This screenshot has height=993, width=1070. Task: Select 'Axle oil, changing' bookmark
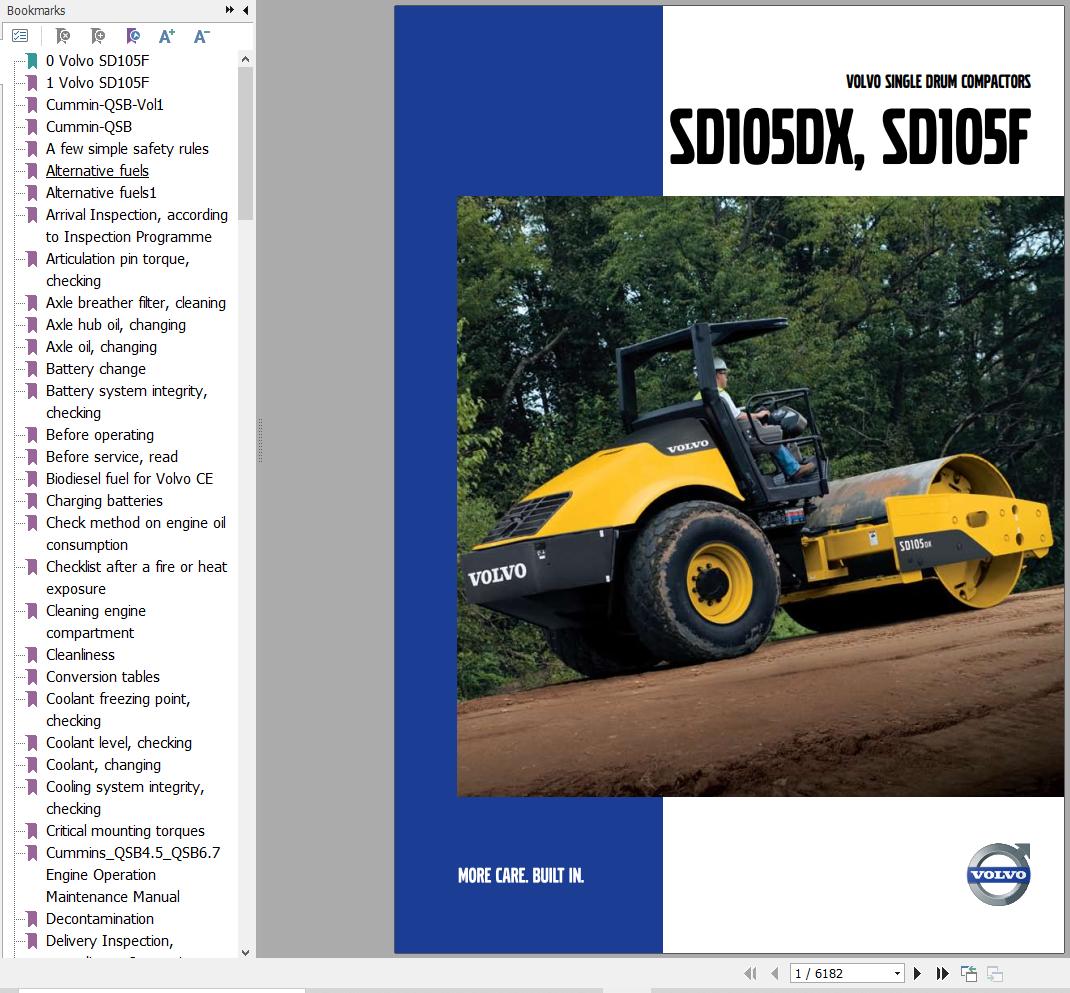tap(101, 347)
